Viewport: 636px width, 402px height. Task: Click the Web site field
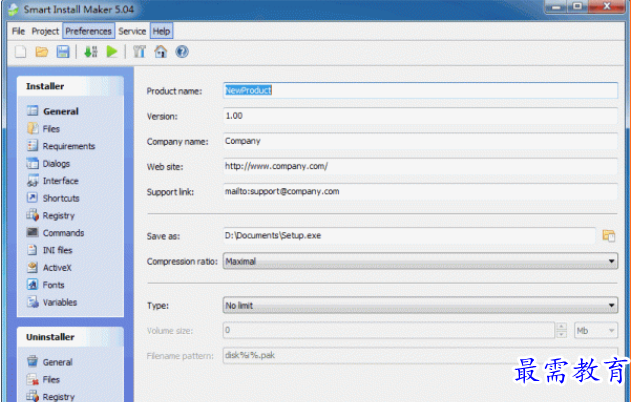tap(420, 166)
